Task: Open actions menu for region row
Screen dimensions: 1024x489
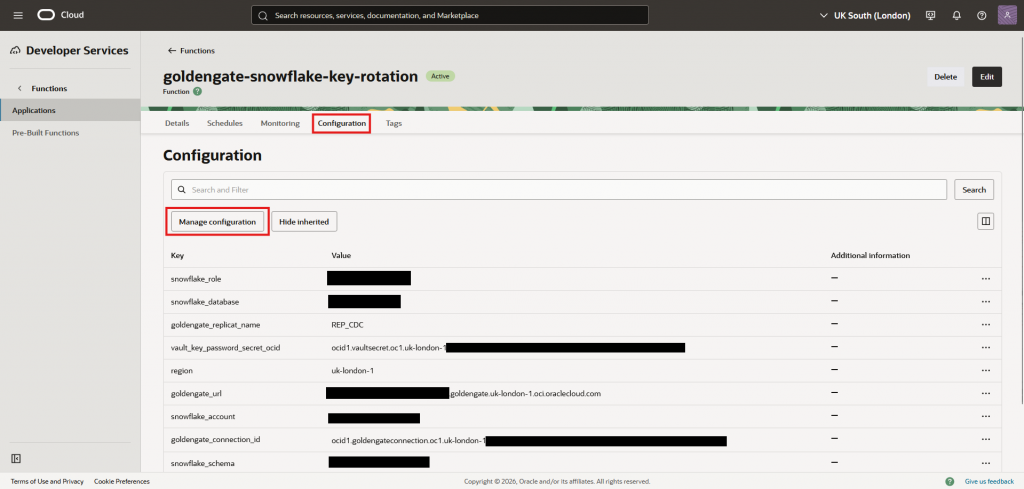Action: [x=985, y=371]
